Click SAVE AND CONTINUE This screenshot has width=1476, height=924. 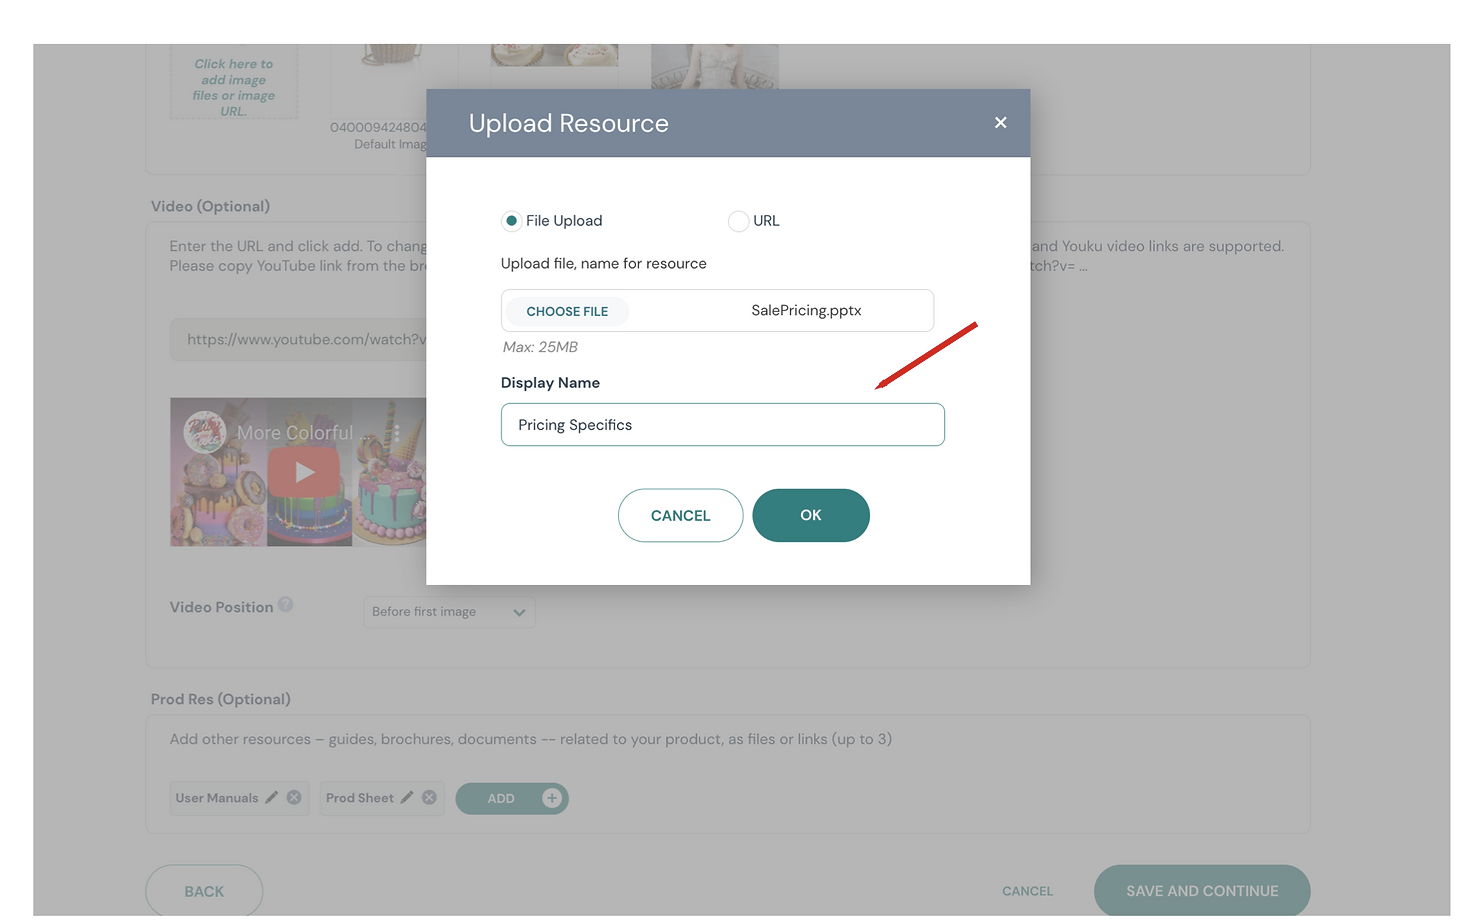1201,890
